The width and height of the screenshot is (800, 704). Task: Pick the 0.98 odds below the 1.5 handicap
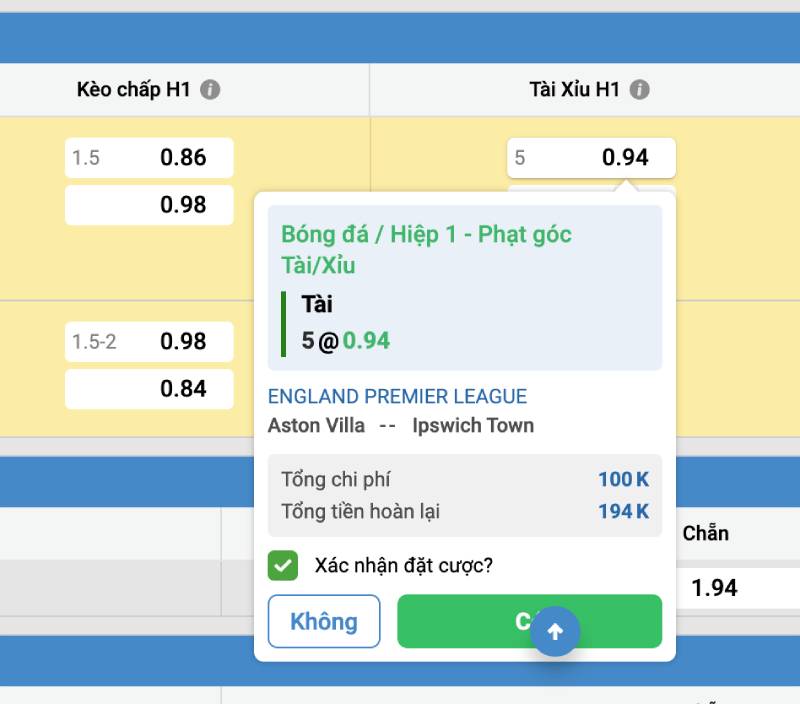tap(149, 205)
